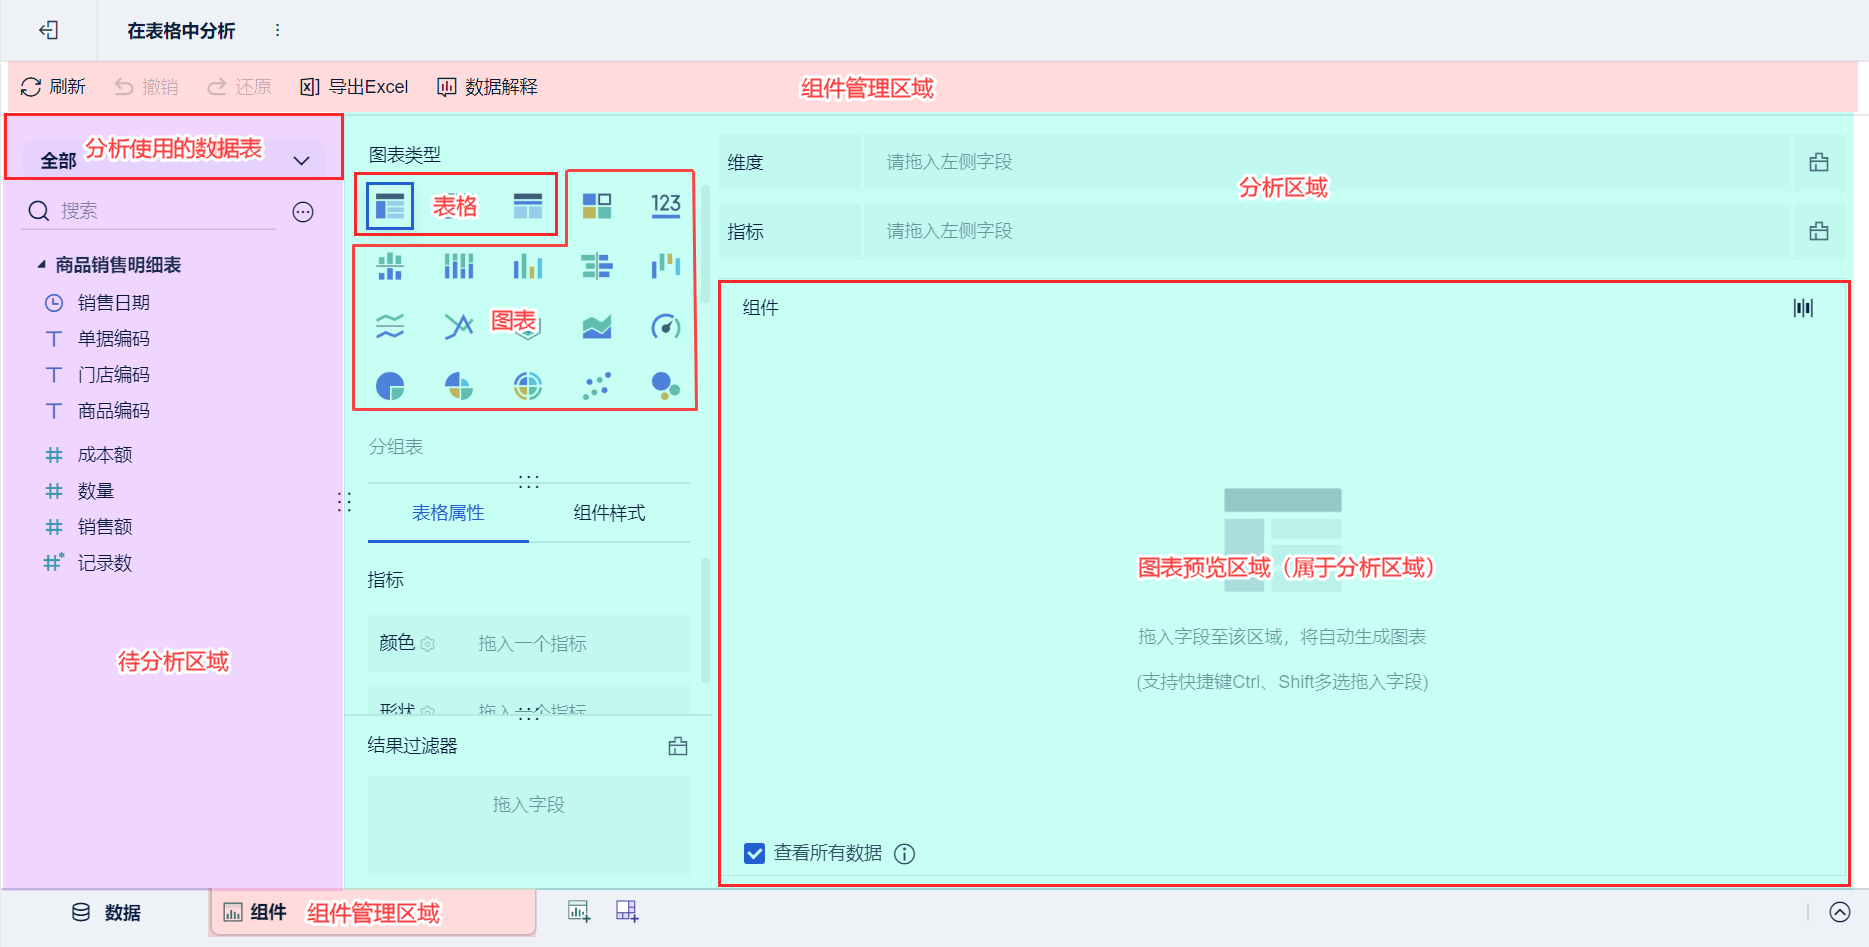Click 导出Excel button

point(354,87)
